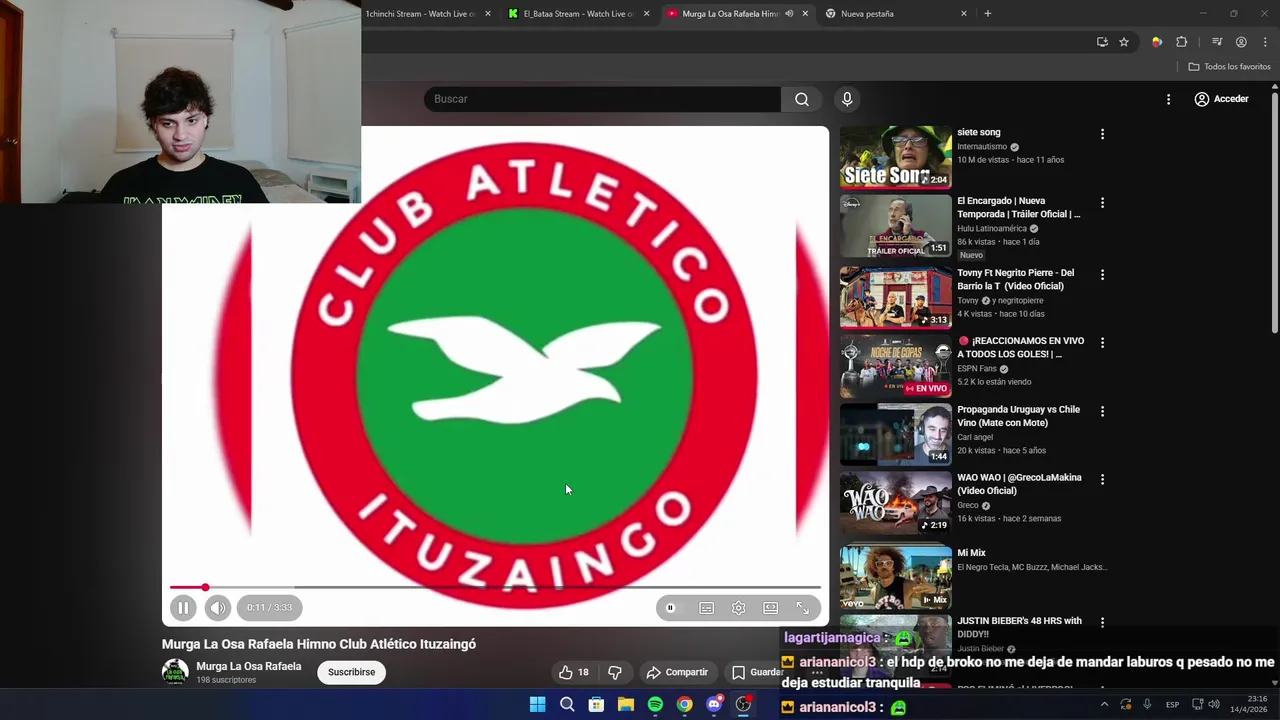This screenshot has width=1280, height=720.
Task: Open the Mi Mix playlist
Action: coord(895,576)
